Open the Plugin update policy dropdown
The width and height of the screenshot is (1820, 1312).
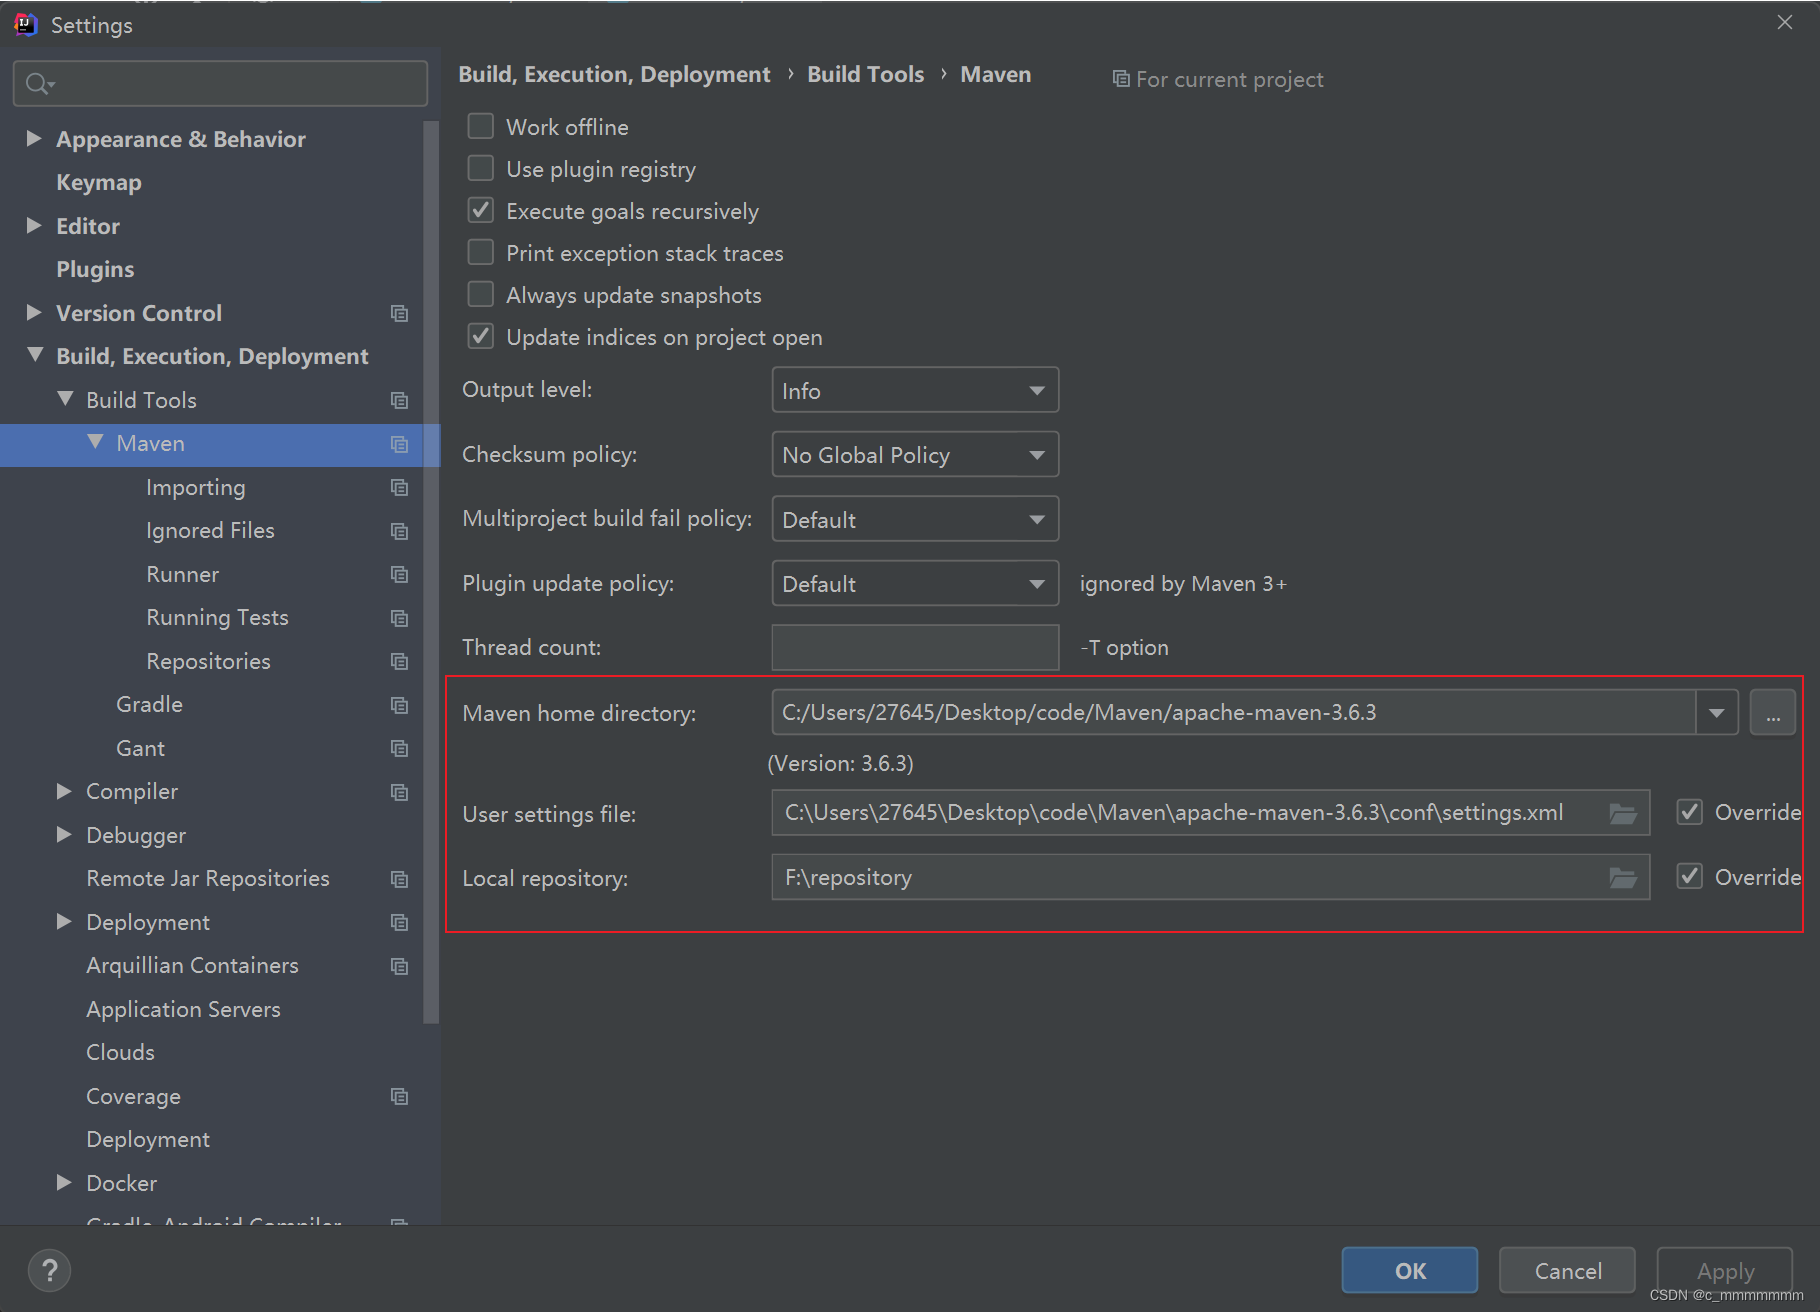pos(915,584)
